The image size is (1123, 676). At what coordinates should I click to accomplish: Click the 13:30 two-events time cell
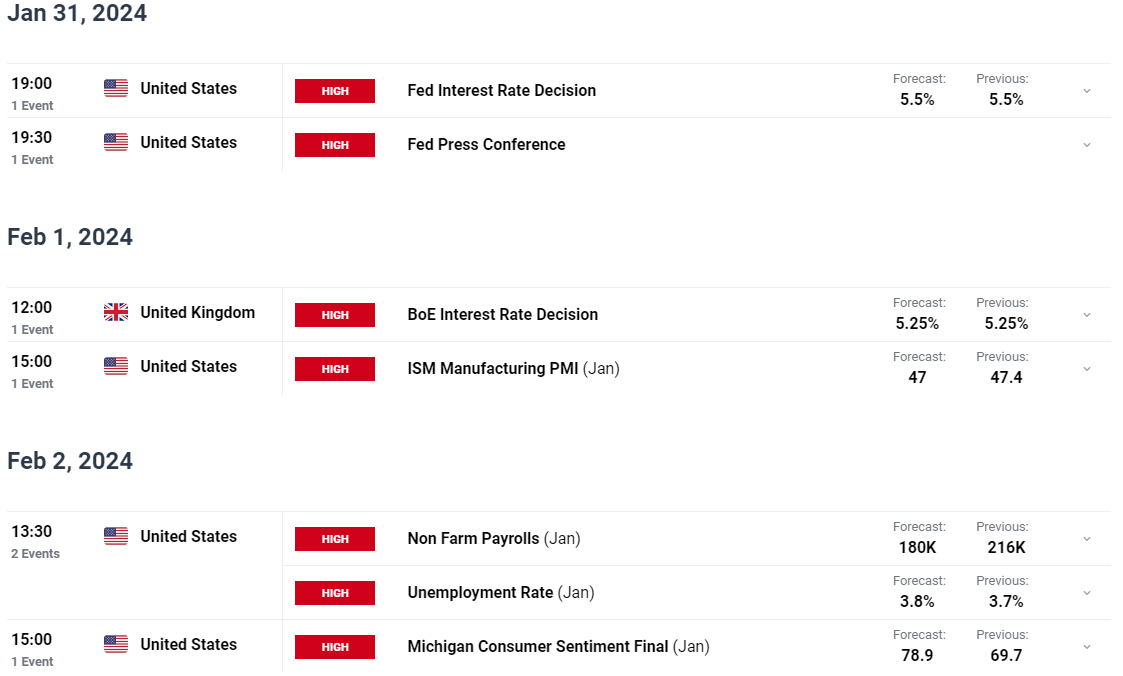click(35, 541)
